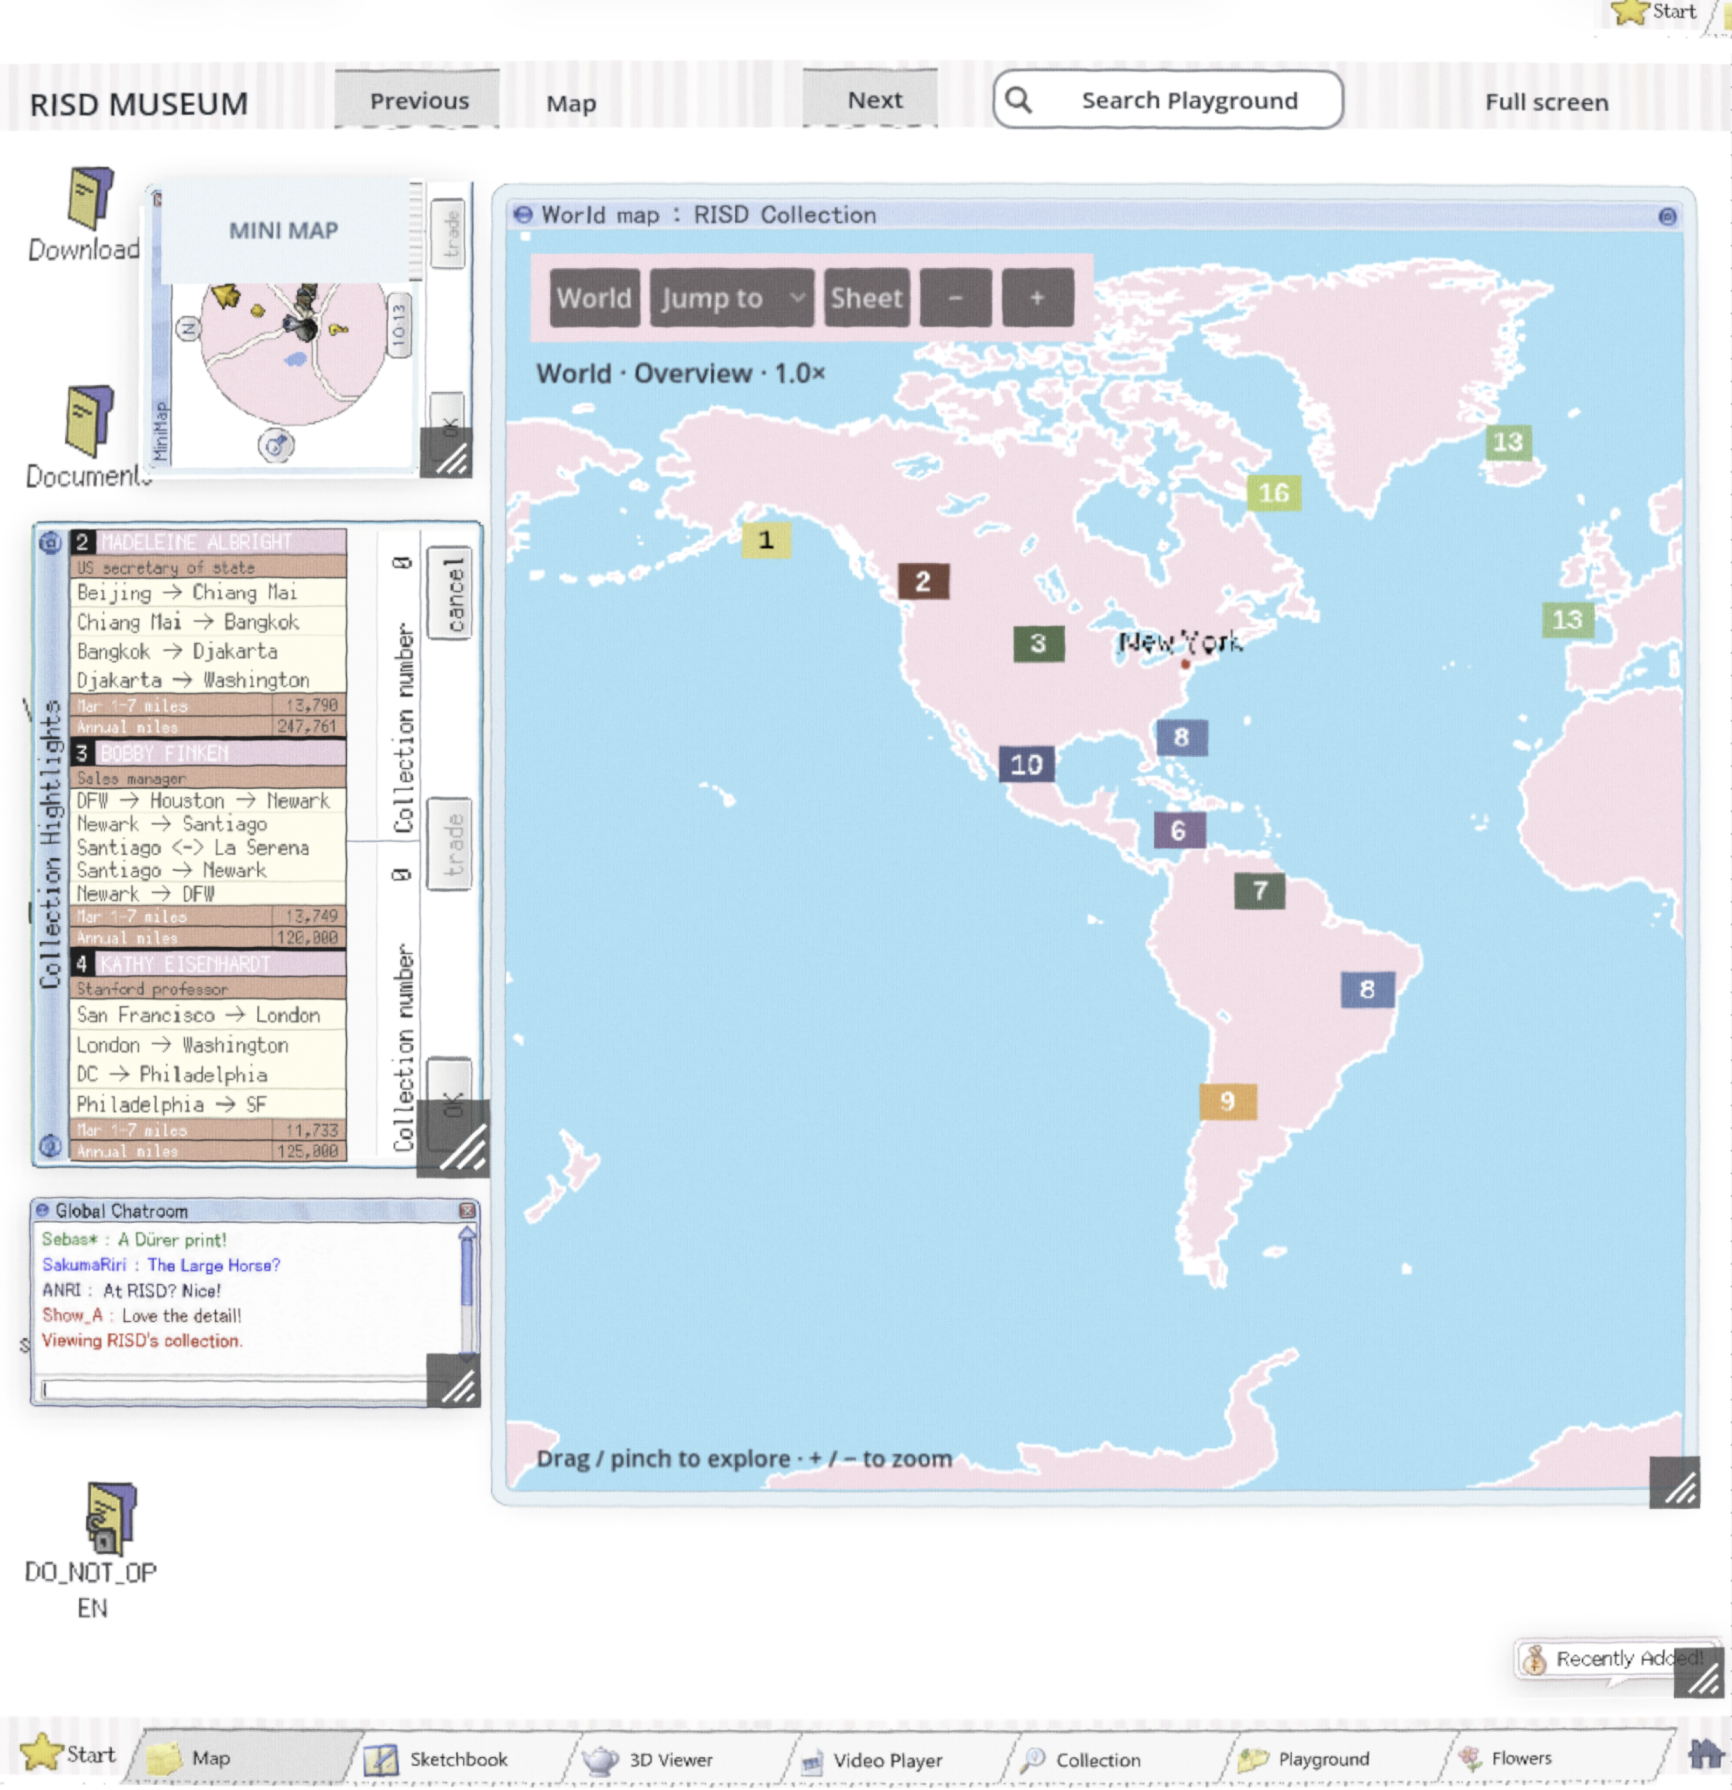Click the home icon at taskbar end
Image resolution: width=1732 pixels, height=1790 pixels.
1706,1754
